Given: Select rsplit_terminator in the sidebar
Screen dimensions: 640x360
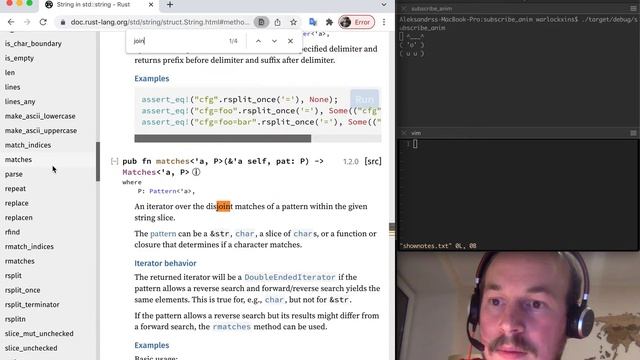Looking at the screenshot, I should click(32, 304).
